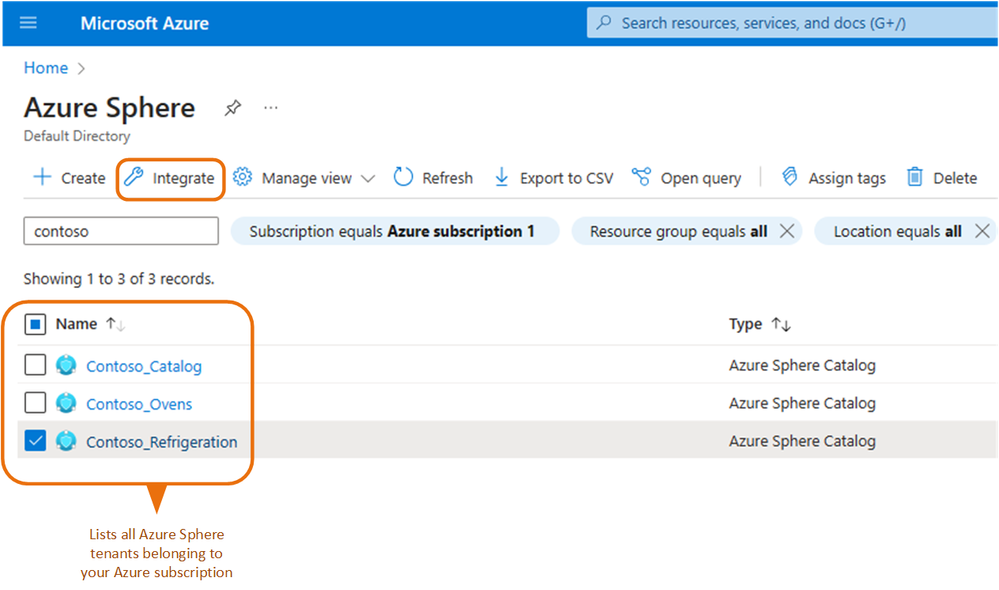
Task: Click the Assign tags icon
Action: click(790, 178)
